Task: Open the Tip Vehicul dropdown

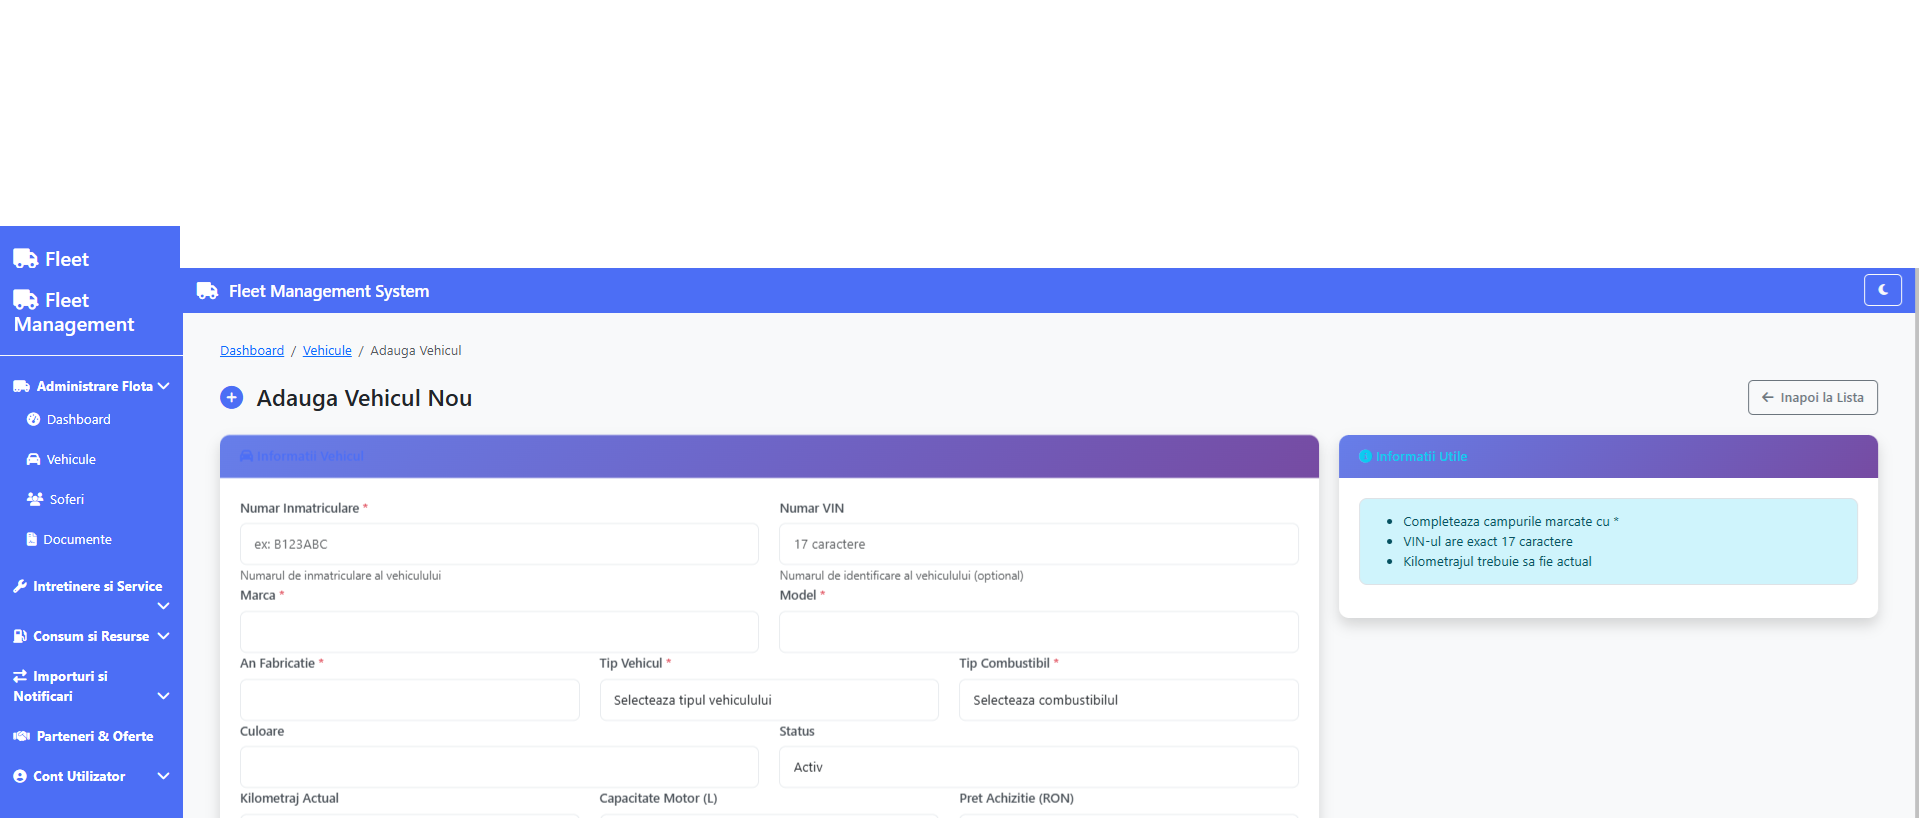Action: click(768, 700)
